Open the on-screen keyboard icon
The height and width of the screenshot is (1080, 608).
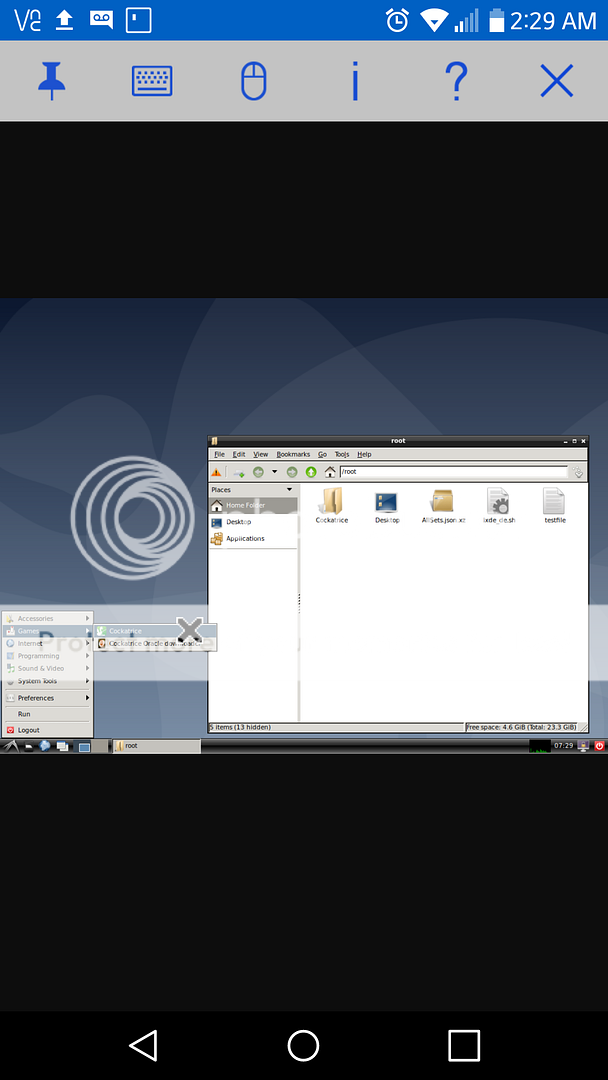(x=152, y=81)
